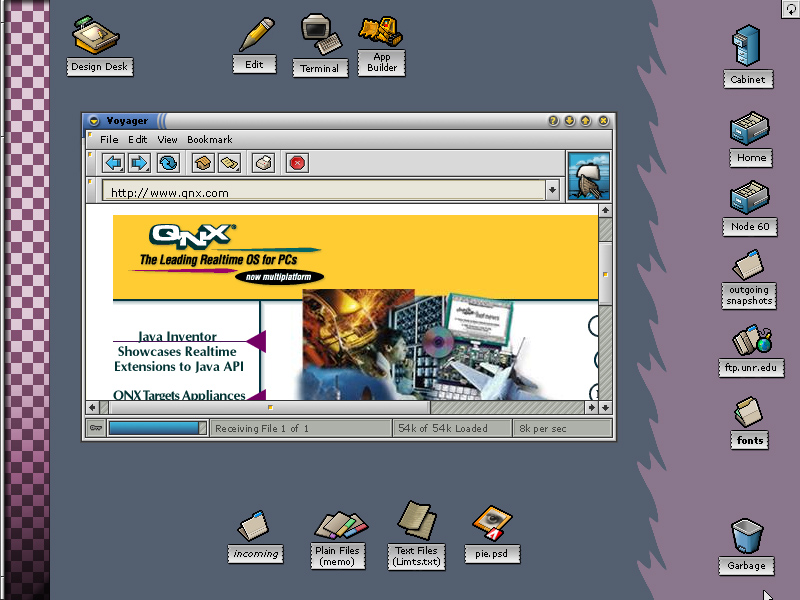Open the Bookmark menu
Viewport: 800px width, 600px height.
tap(209, 140)
